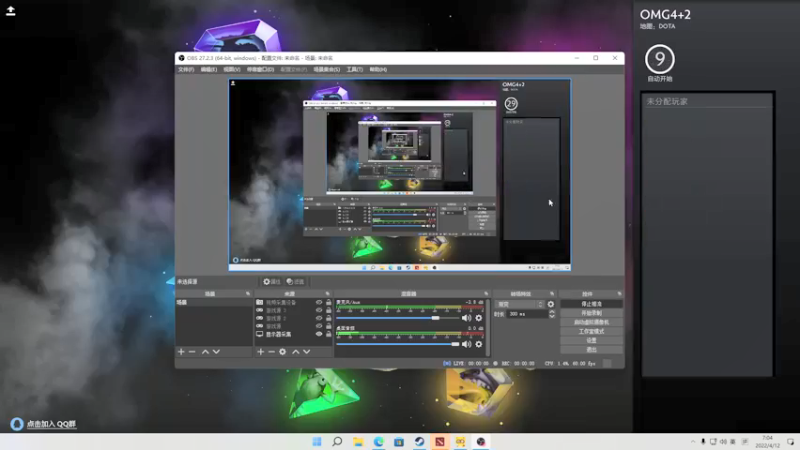Mute the Mic/Aux channel via its speaker icon
Viewport: 800px width, 450px height.
pyautogui.click(x=466, y=318)
